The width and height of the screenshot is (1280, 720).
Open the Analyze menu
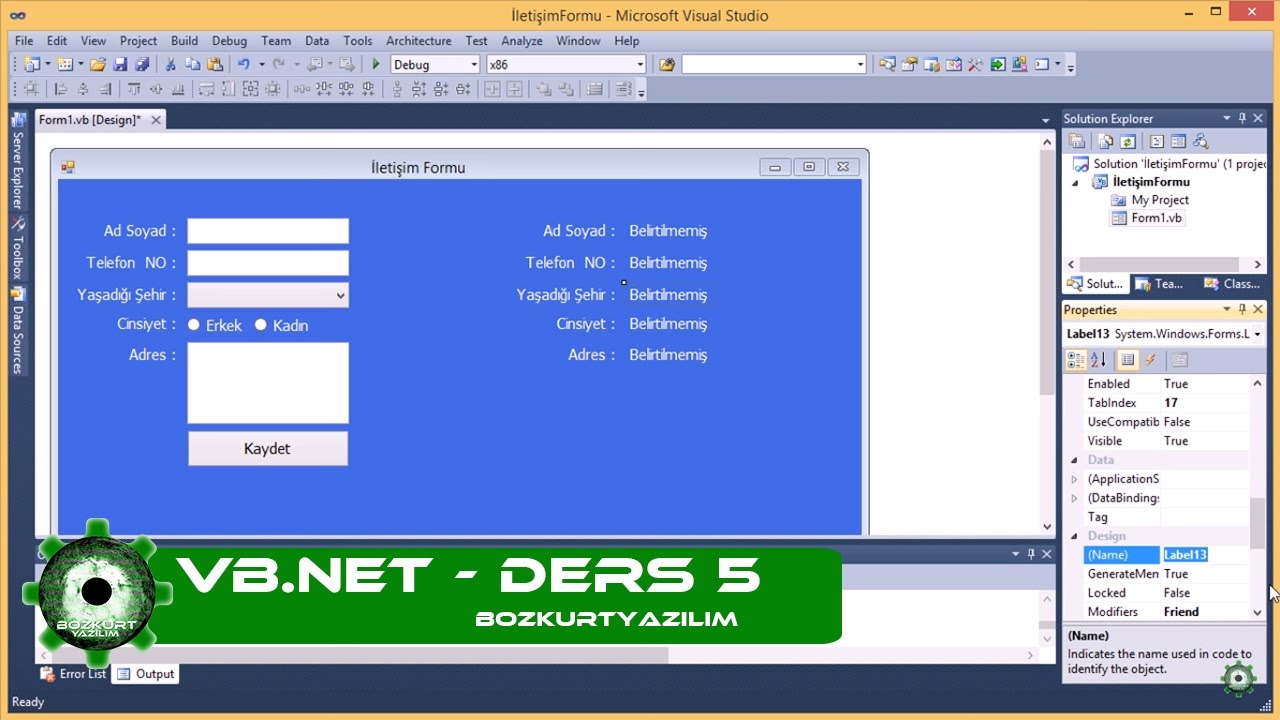[522, 41]
